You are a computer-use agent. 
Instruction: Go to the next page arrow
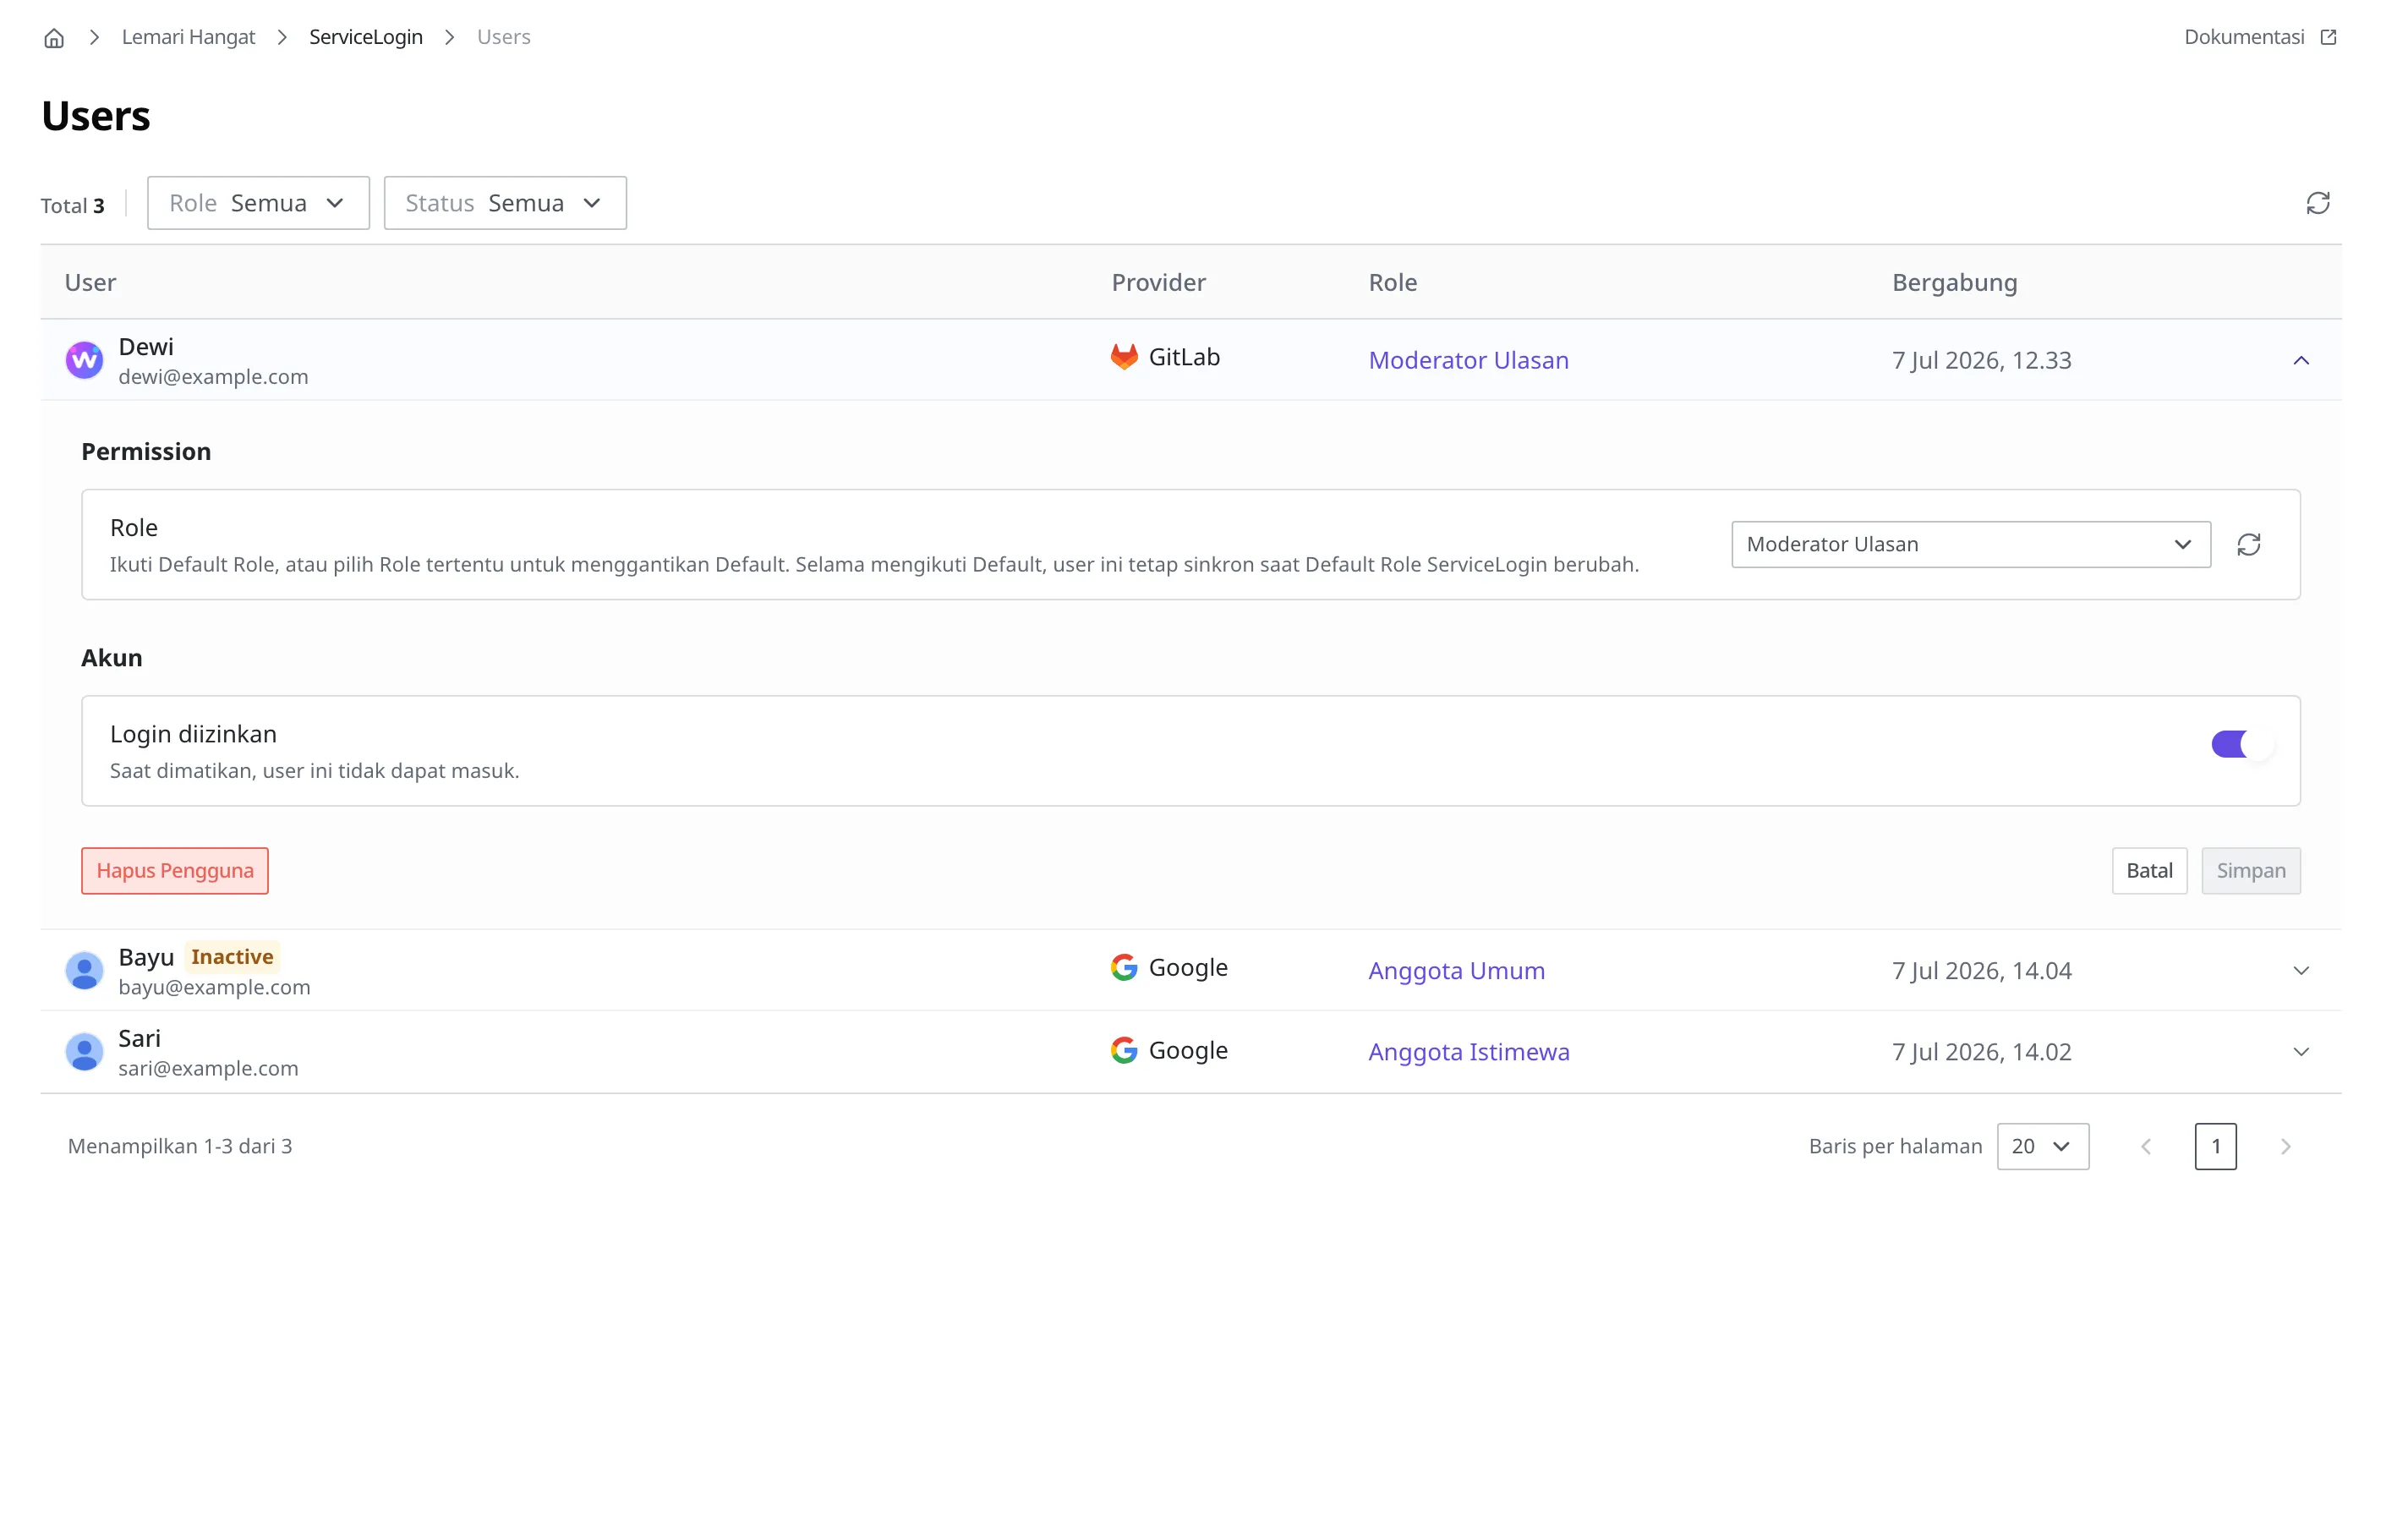tap(2285, 1146)
